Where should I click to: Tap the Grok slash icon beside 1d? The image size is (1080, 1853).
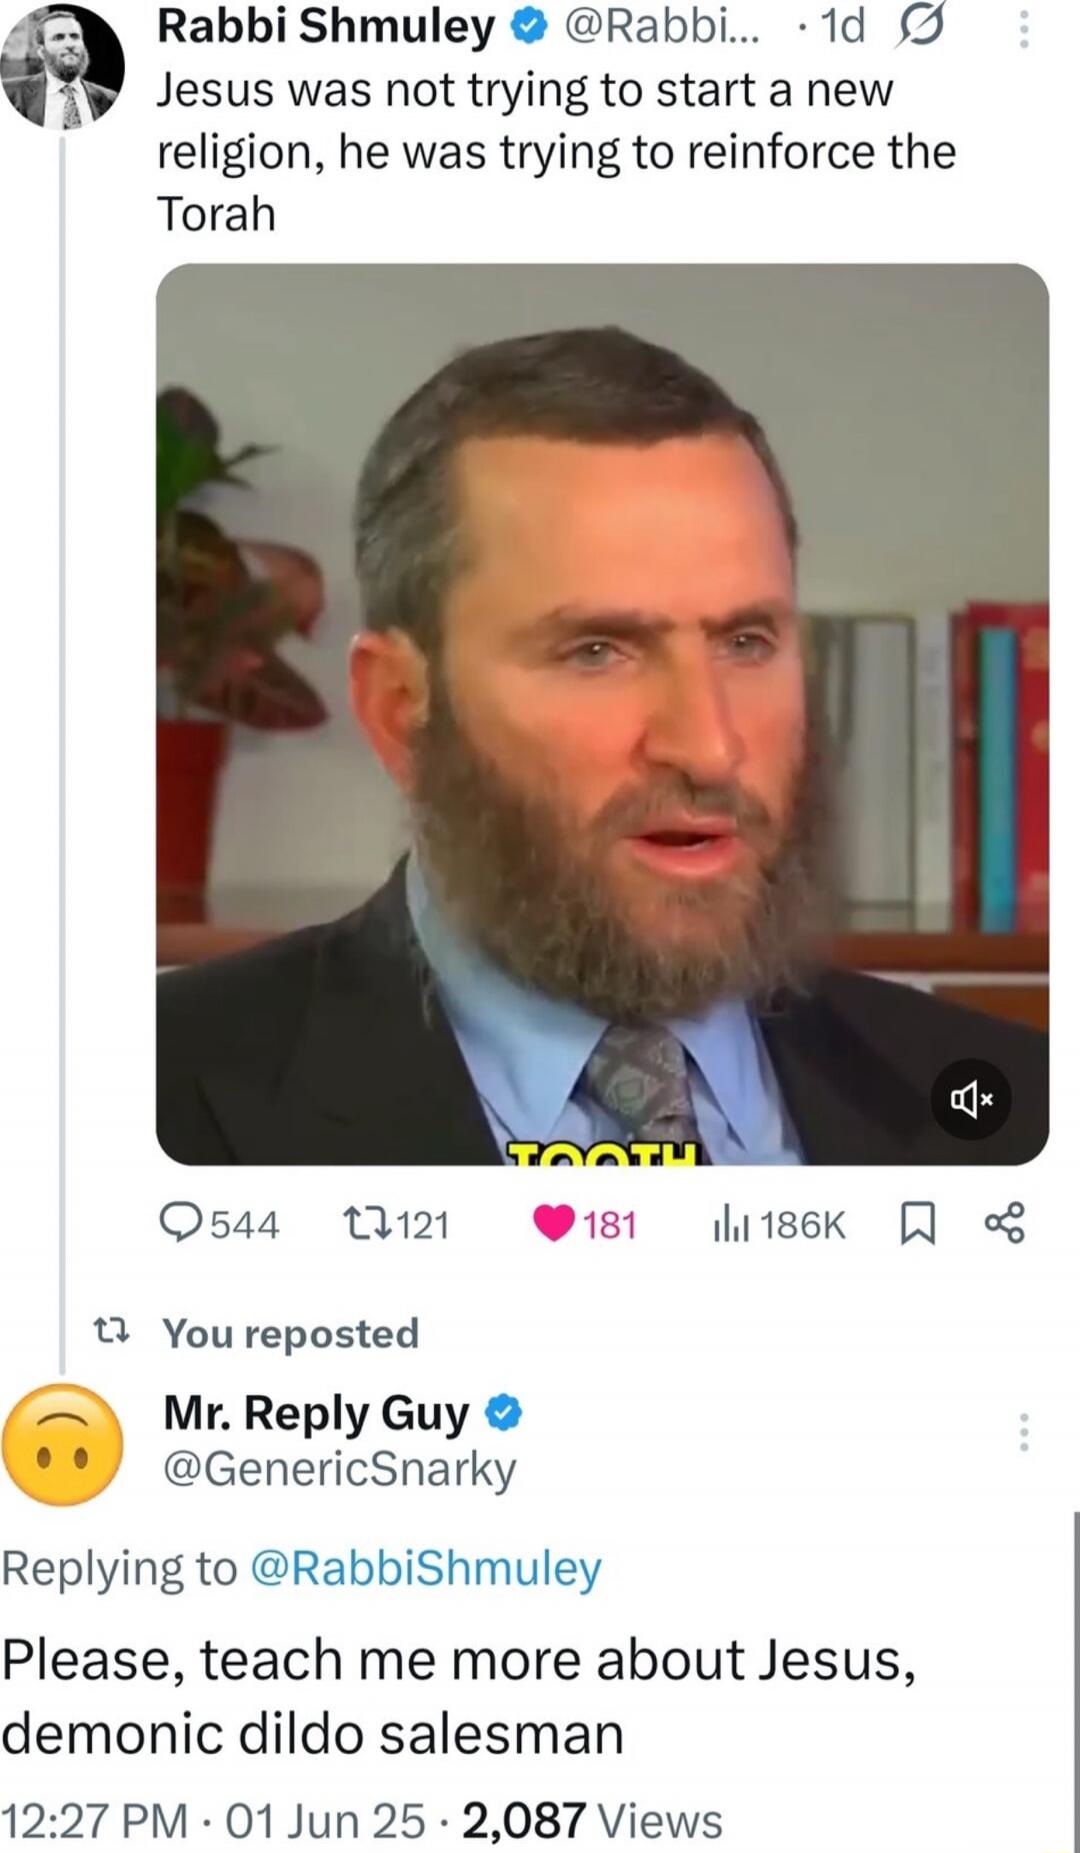[x=918, y=28]
